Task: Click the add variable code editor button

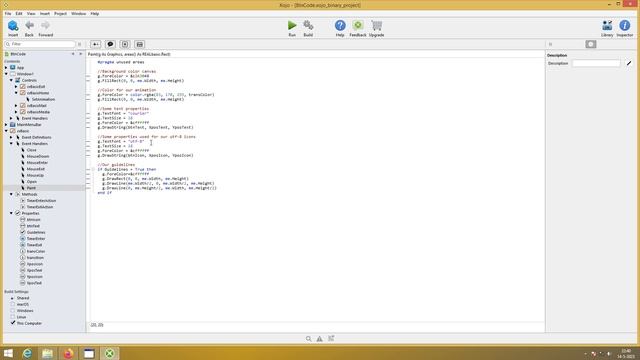Action: pyautogui.click(x=96, y=44)
